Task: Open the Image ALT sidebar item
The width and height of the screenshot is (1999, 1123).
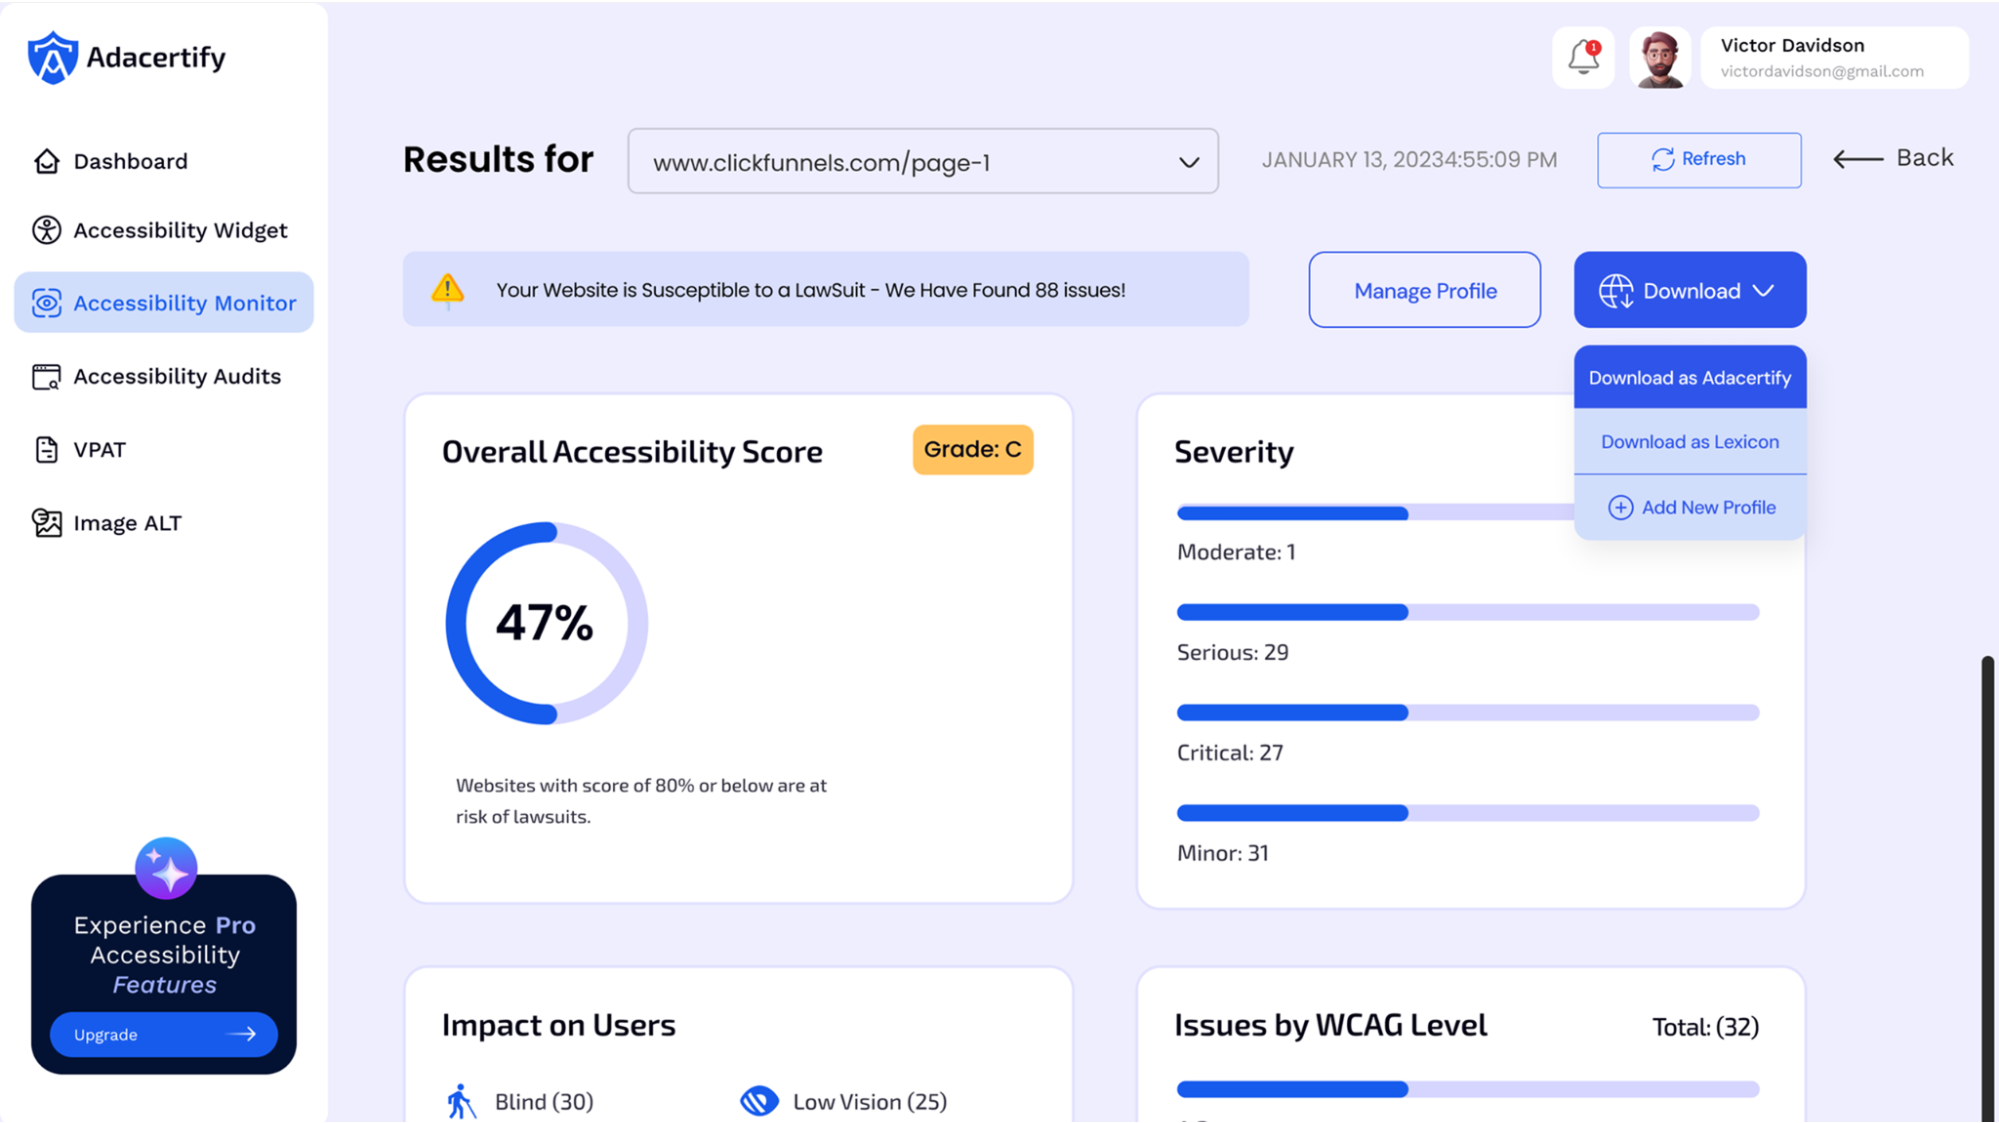Action: tap(107, 523)
